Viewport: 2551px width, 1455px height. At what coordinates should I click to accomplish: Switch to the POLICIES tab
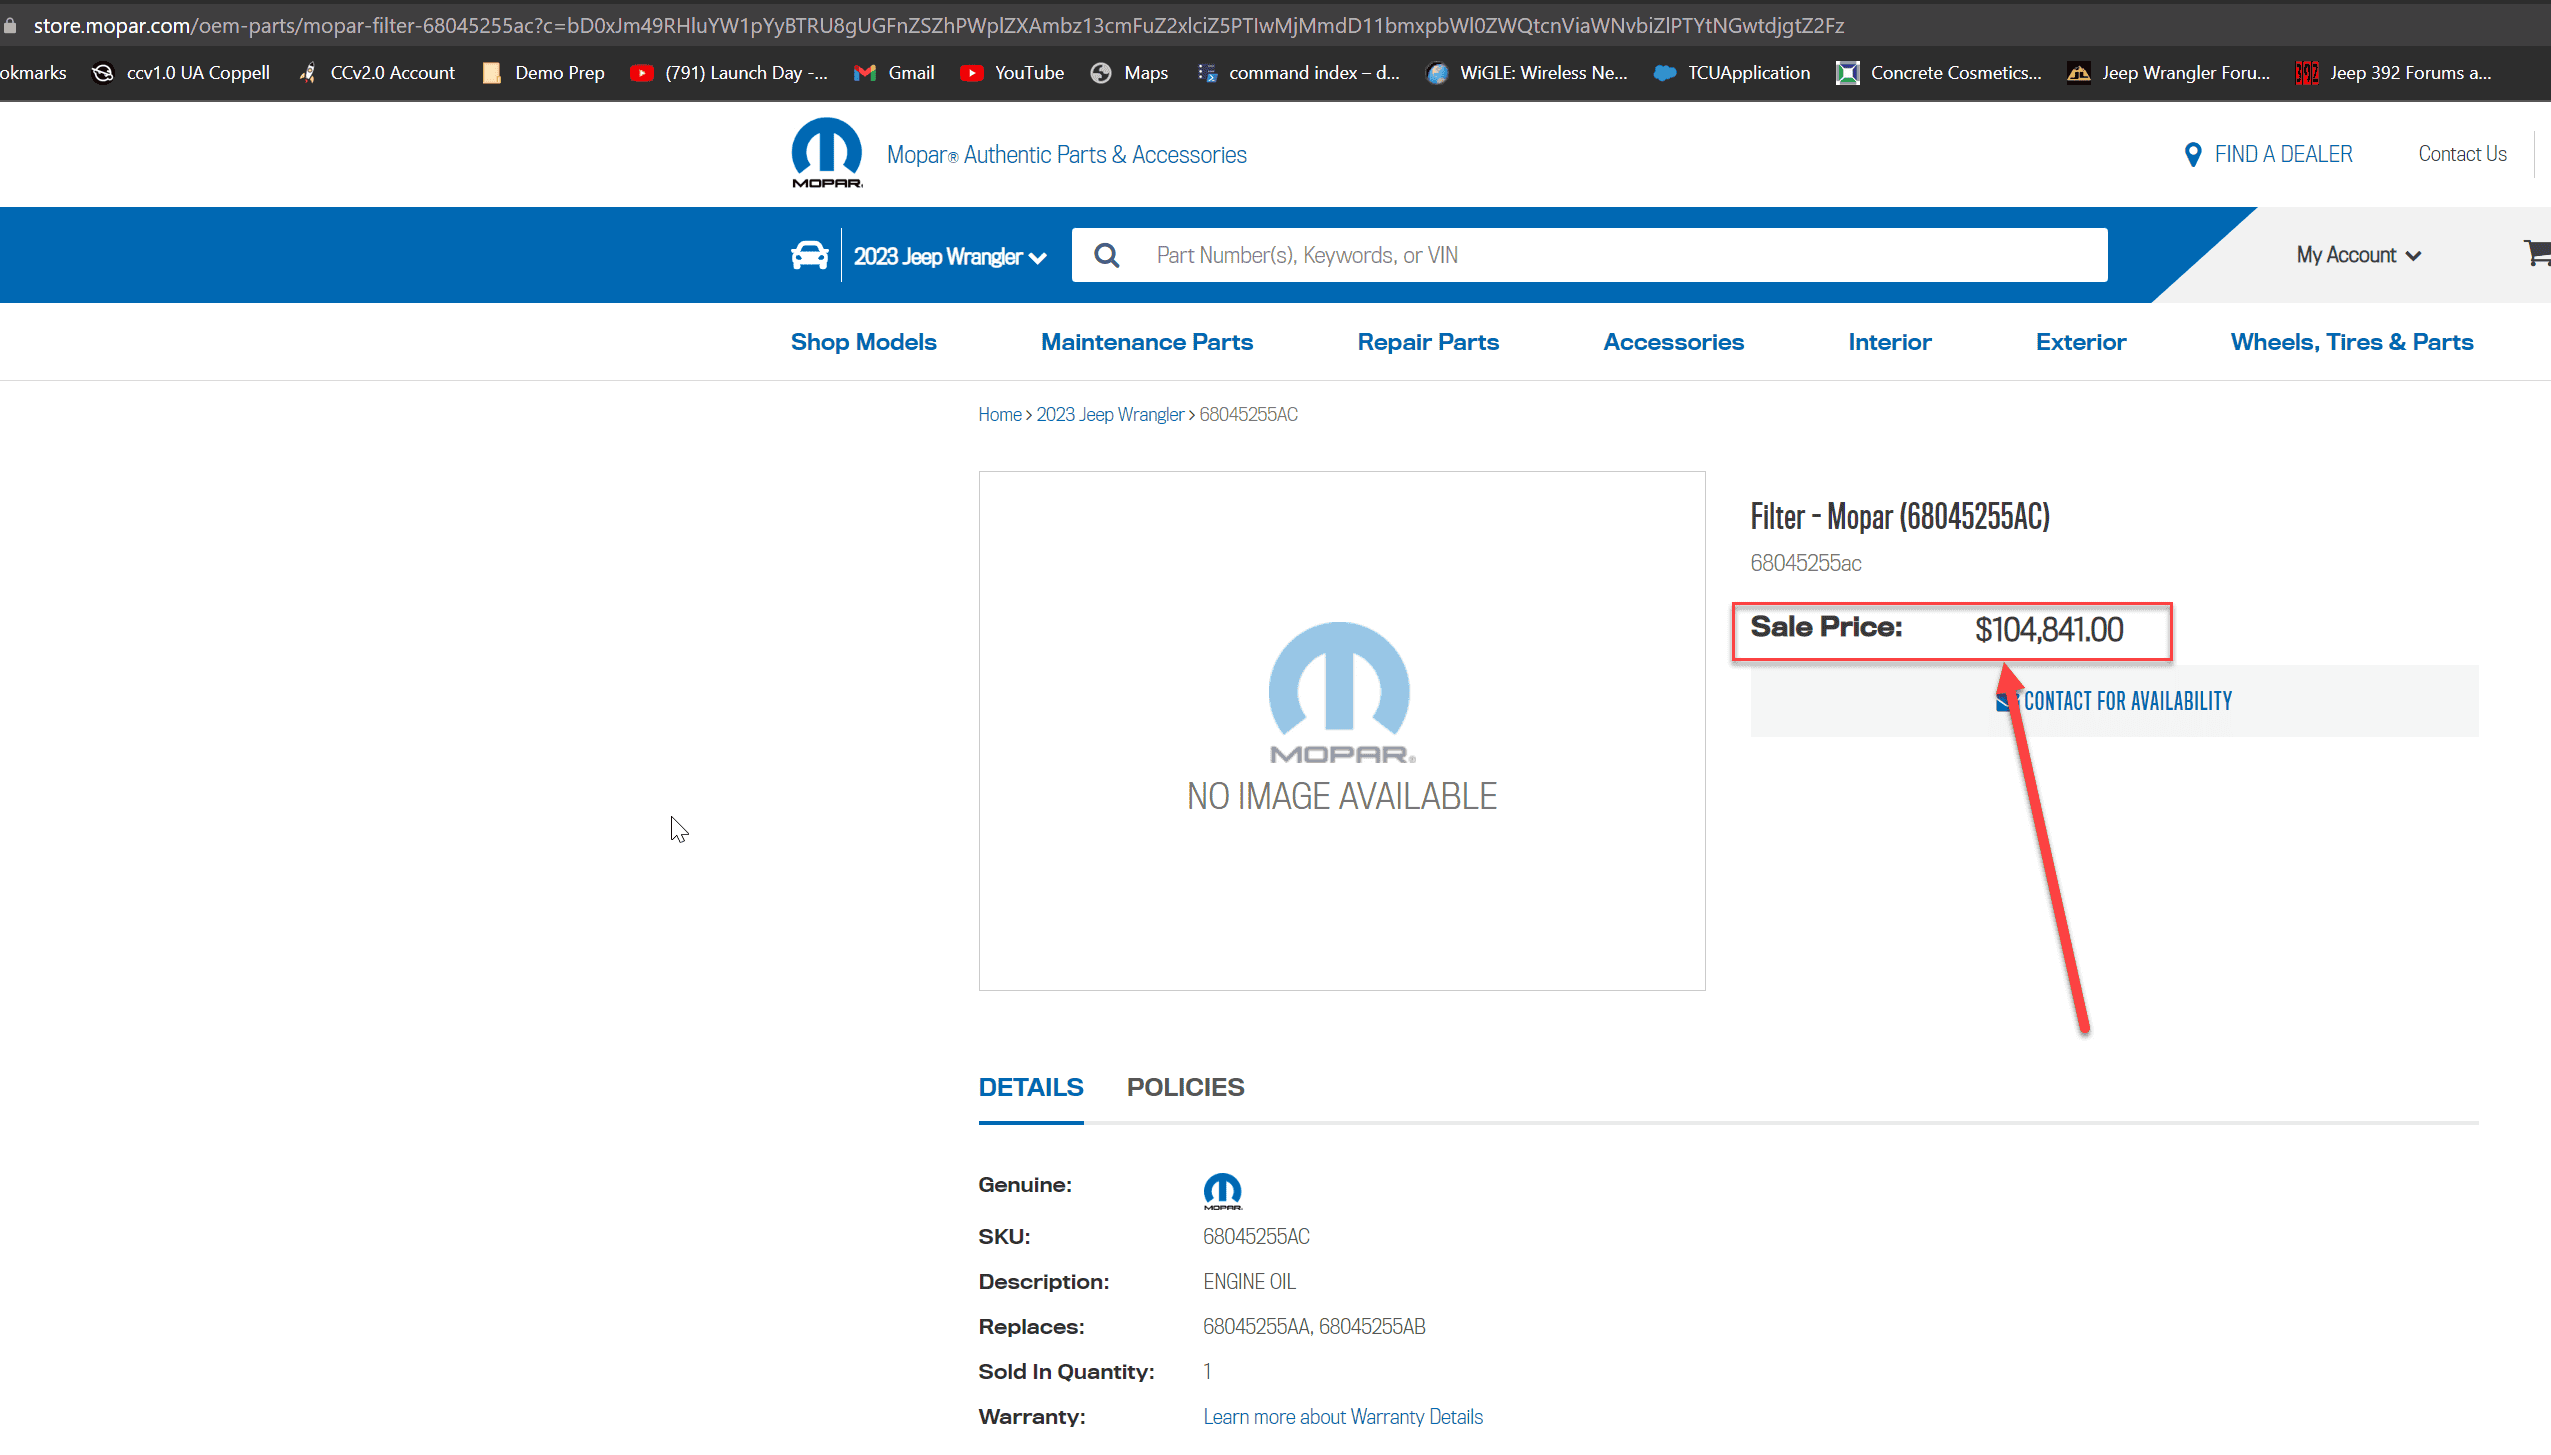1186,1088
